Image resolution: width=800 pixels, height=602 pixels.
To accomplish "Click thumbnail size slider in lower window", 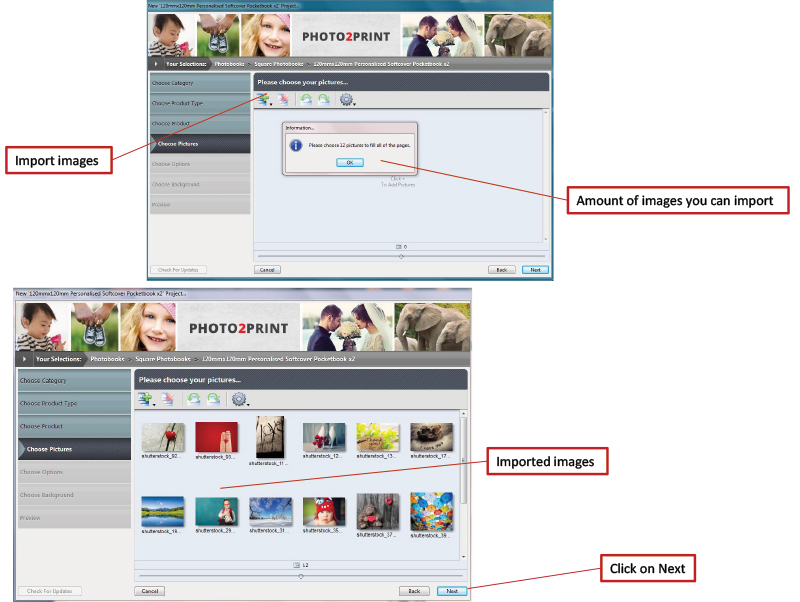I will point(301,576).
